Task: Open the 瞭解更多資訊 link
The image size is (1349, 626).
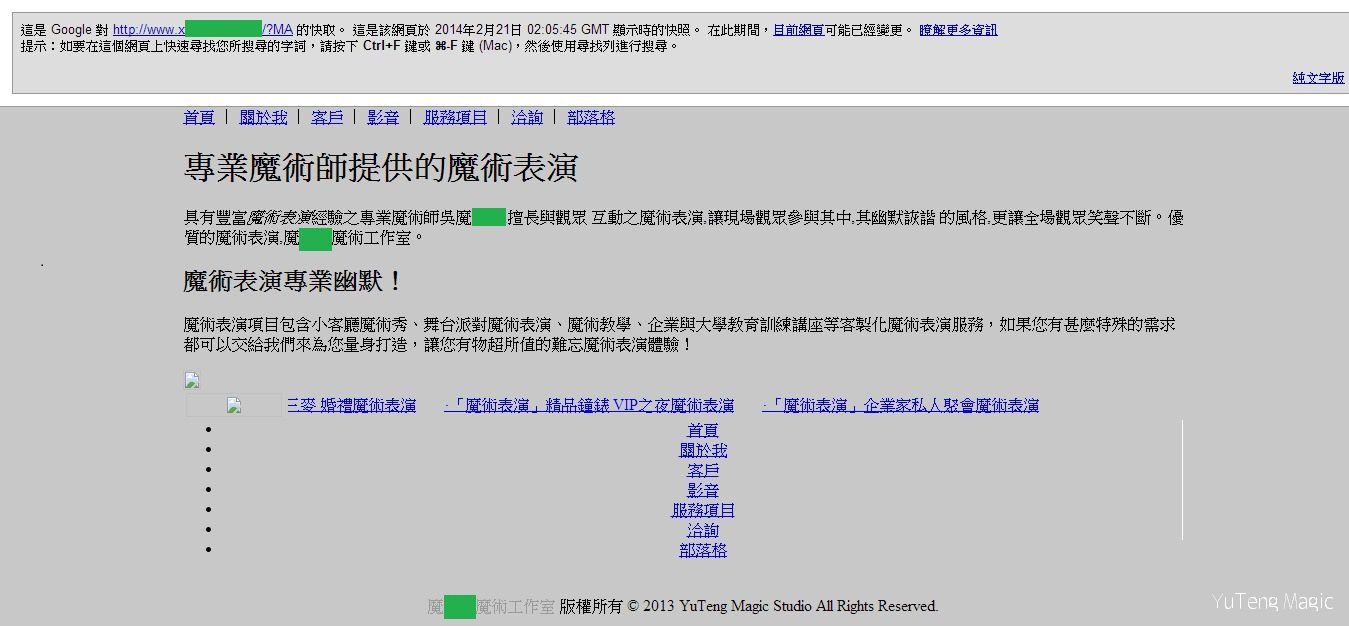Action: tap(958, 30)
